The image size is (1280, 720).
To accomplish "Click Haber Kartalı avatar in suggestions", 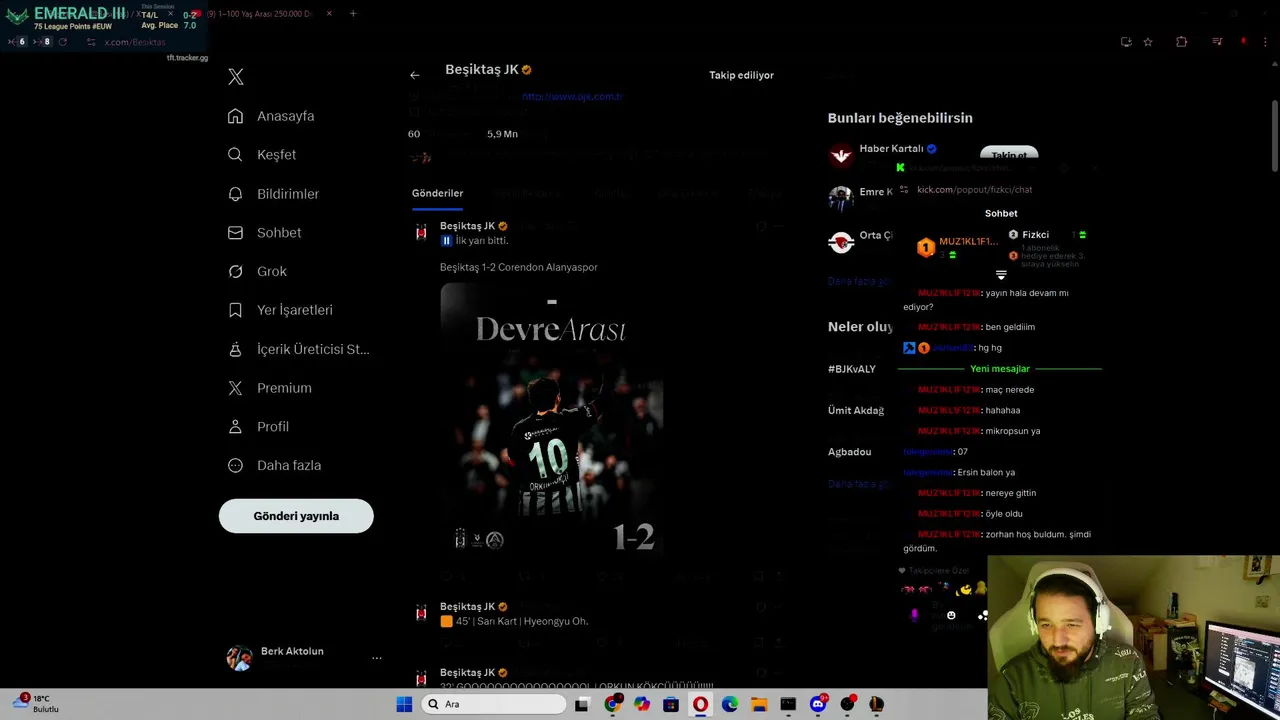I will pos(841,154).
